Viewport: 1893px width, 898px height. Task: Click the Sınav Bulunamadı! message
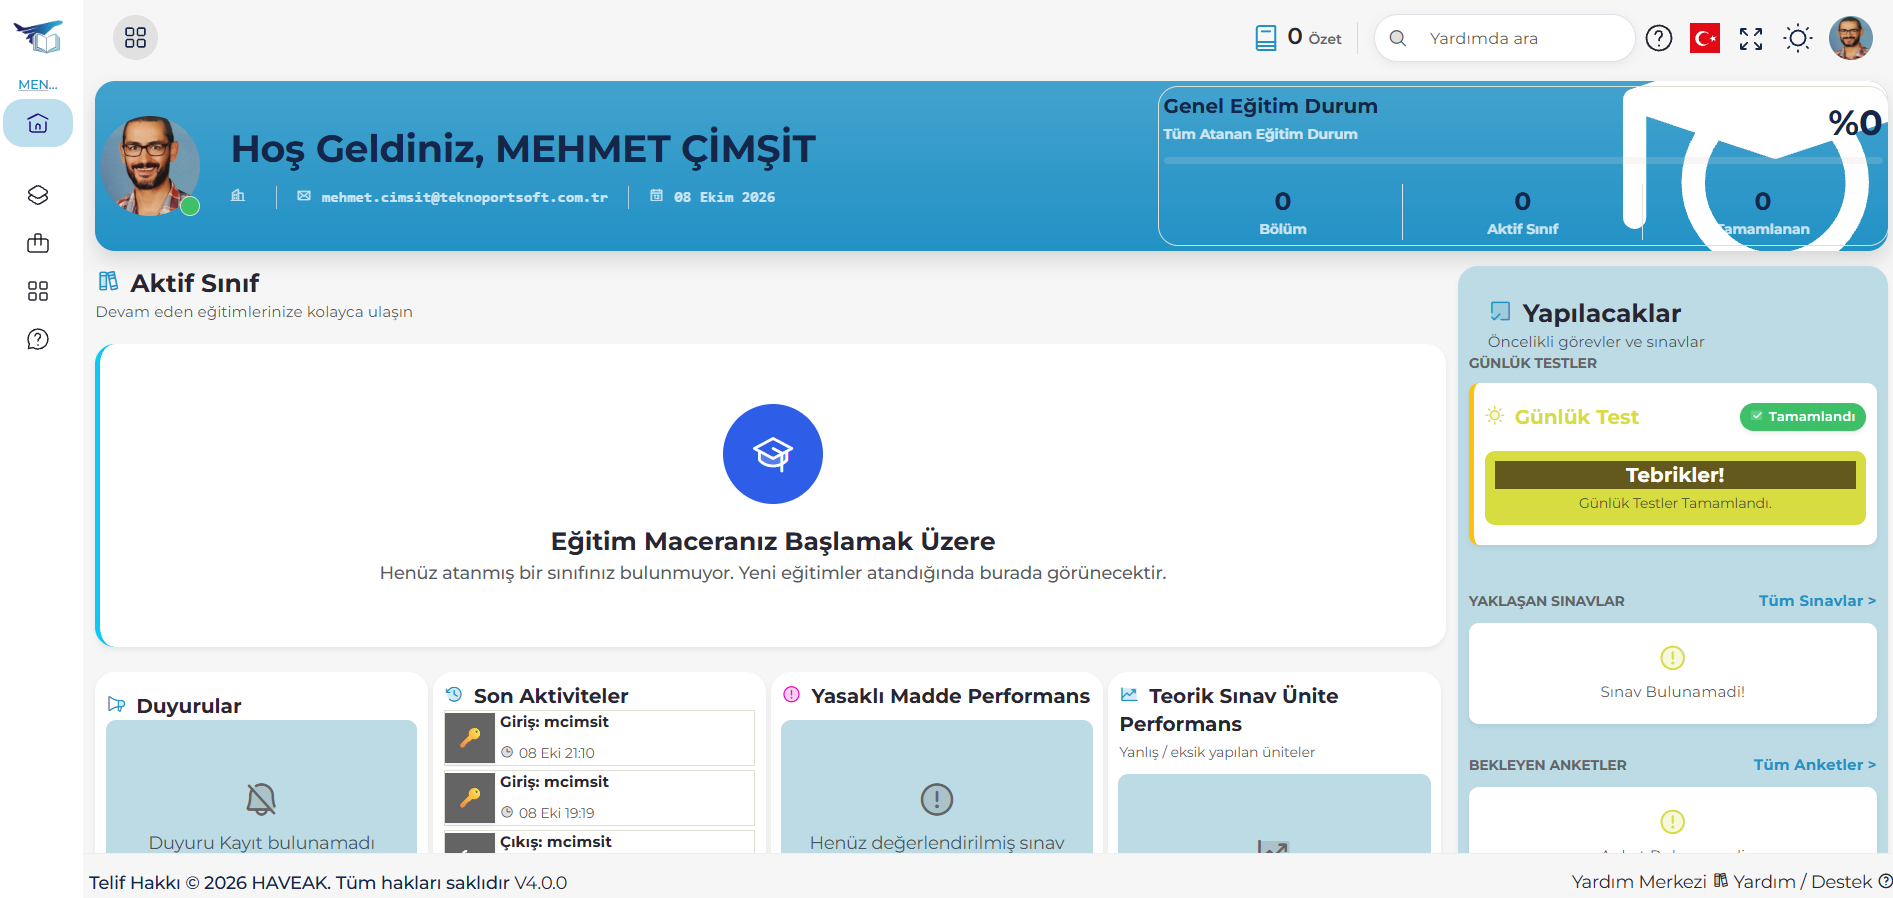click(x=1672, y=692)
